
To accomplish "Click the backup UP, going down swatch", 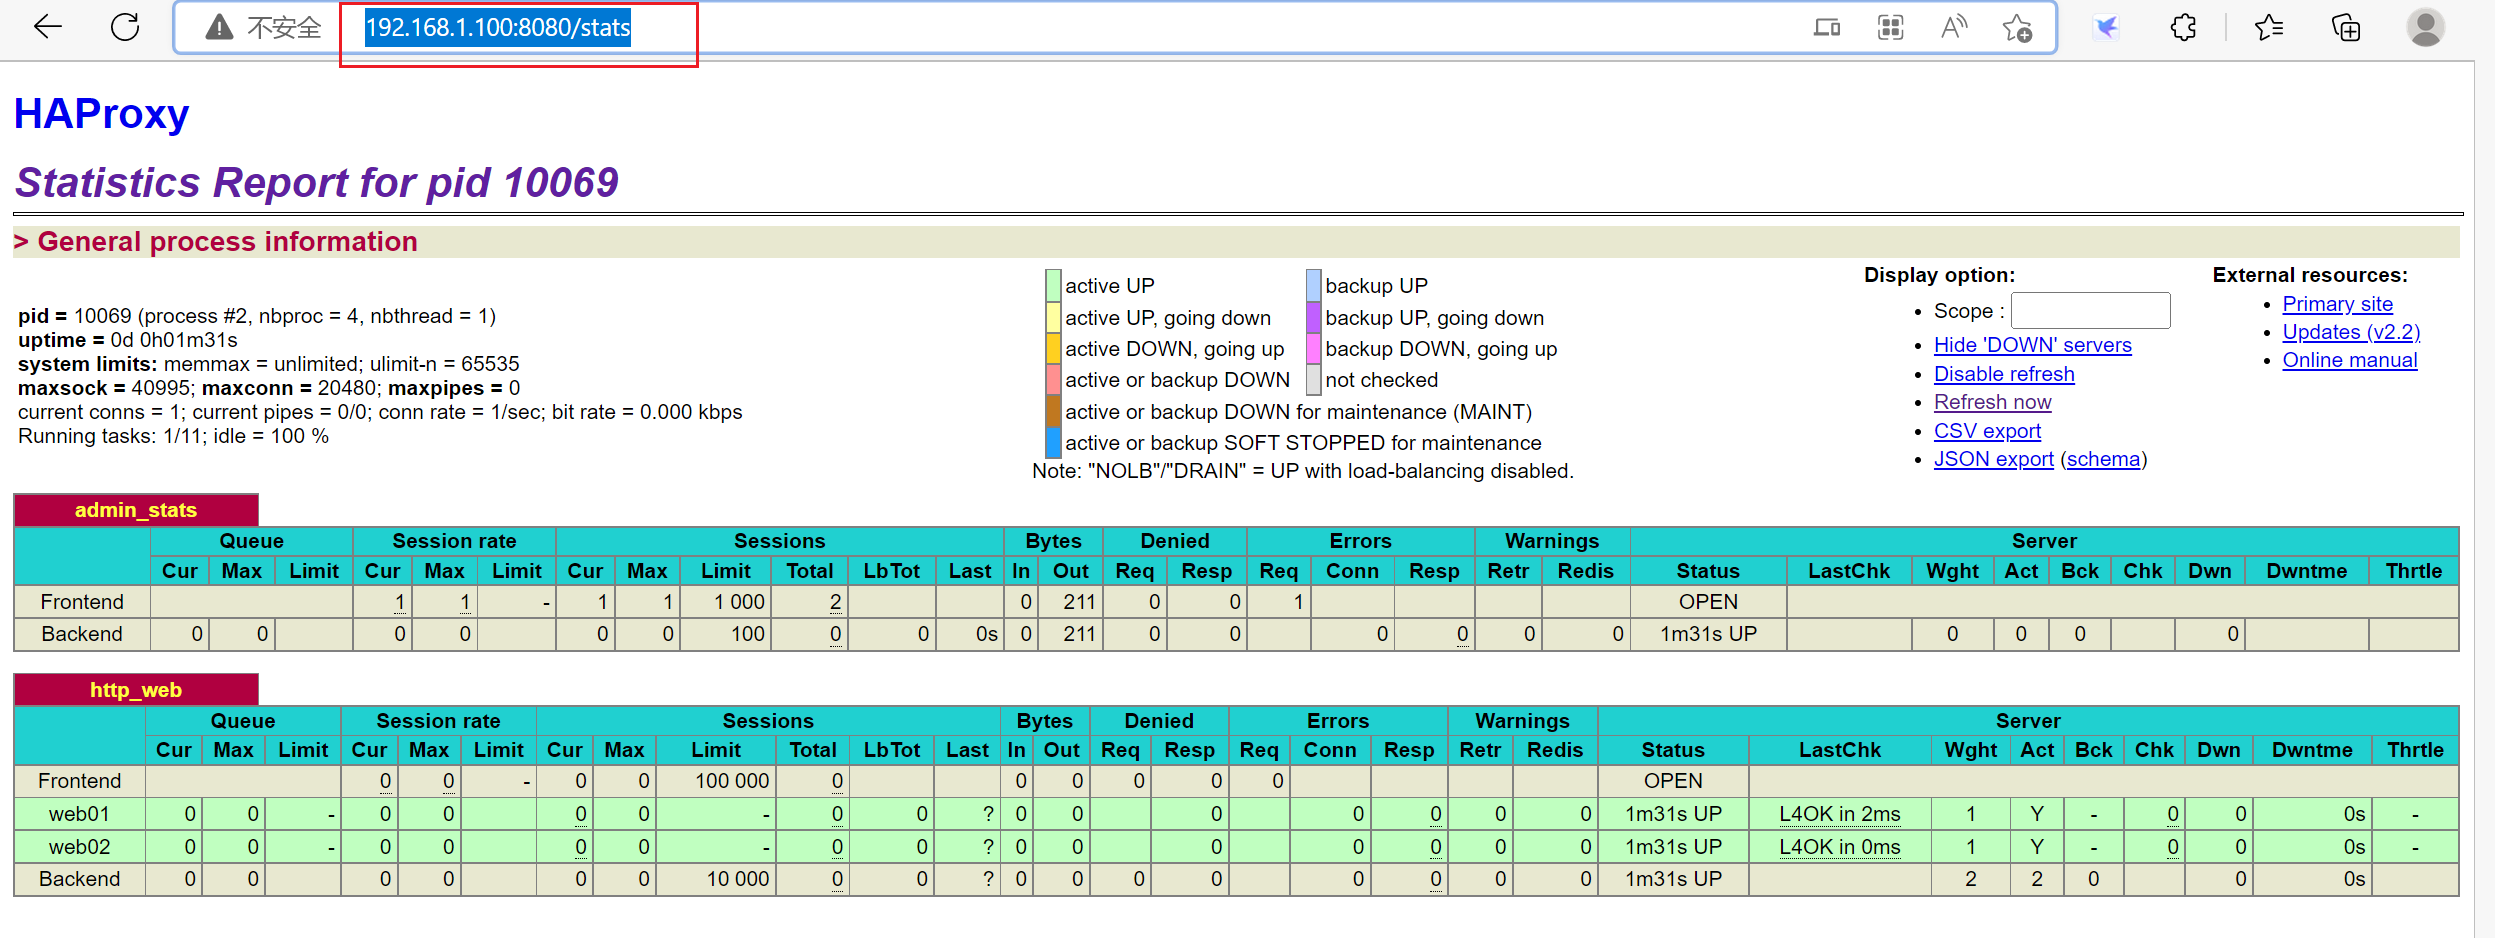I will (x=1313, y=317).
